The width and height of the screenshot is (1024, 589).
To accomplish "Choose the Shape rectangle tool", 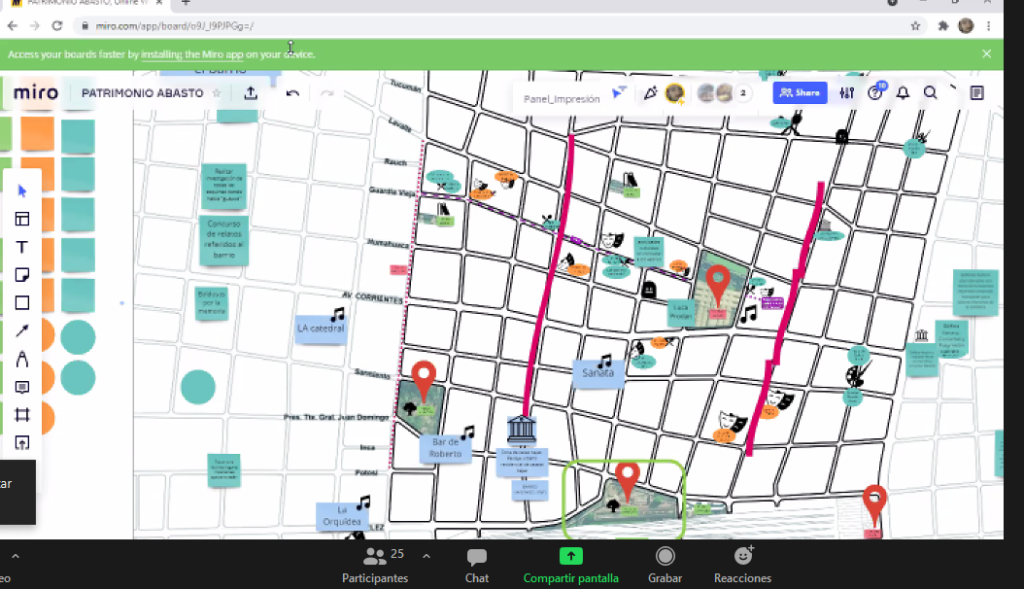I will [22, 303].
